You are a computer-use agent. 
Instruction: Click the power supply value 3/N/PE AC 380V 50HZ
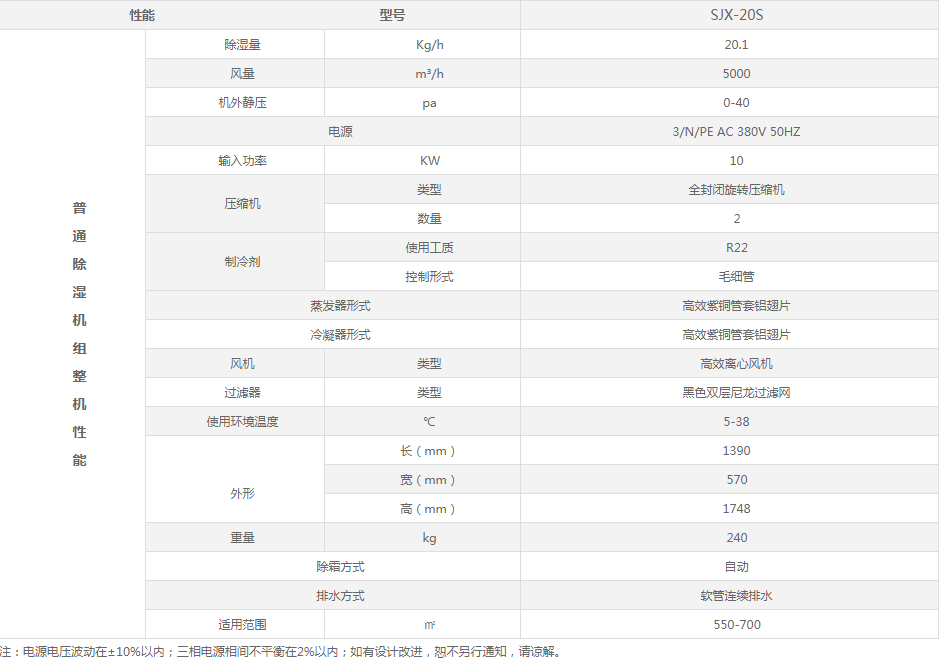coord(736,132)
